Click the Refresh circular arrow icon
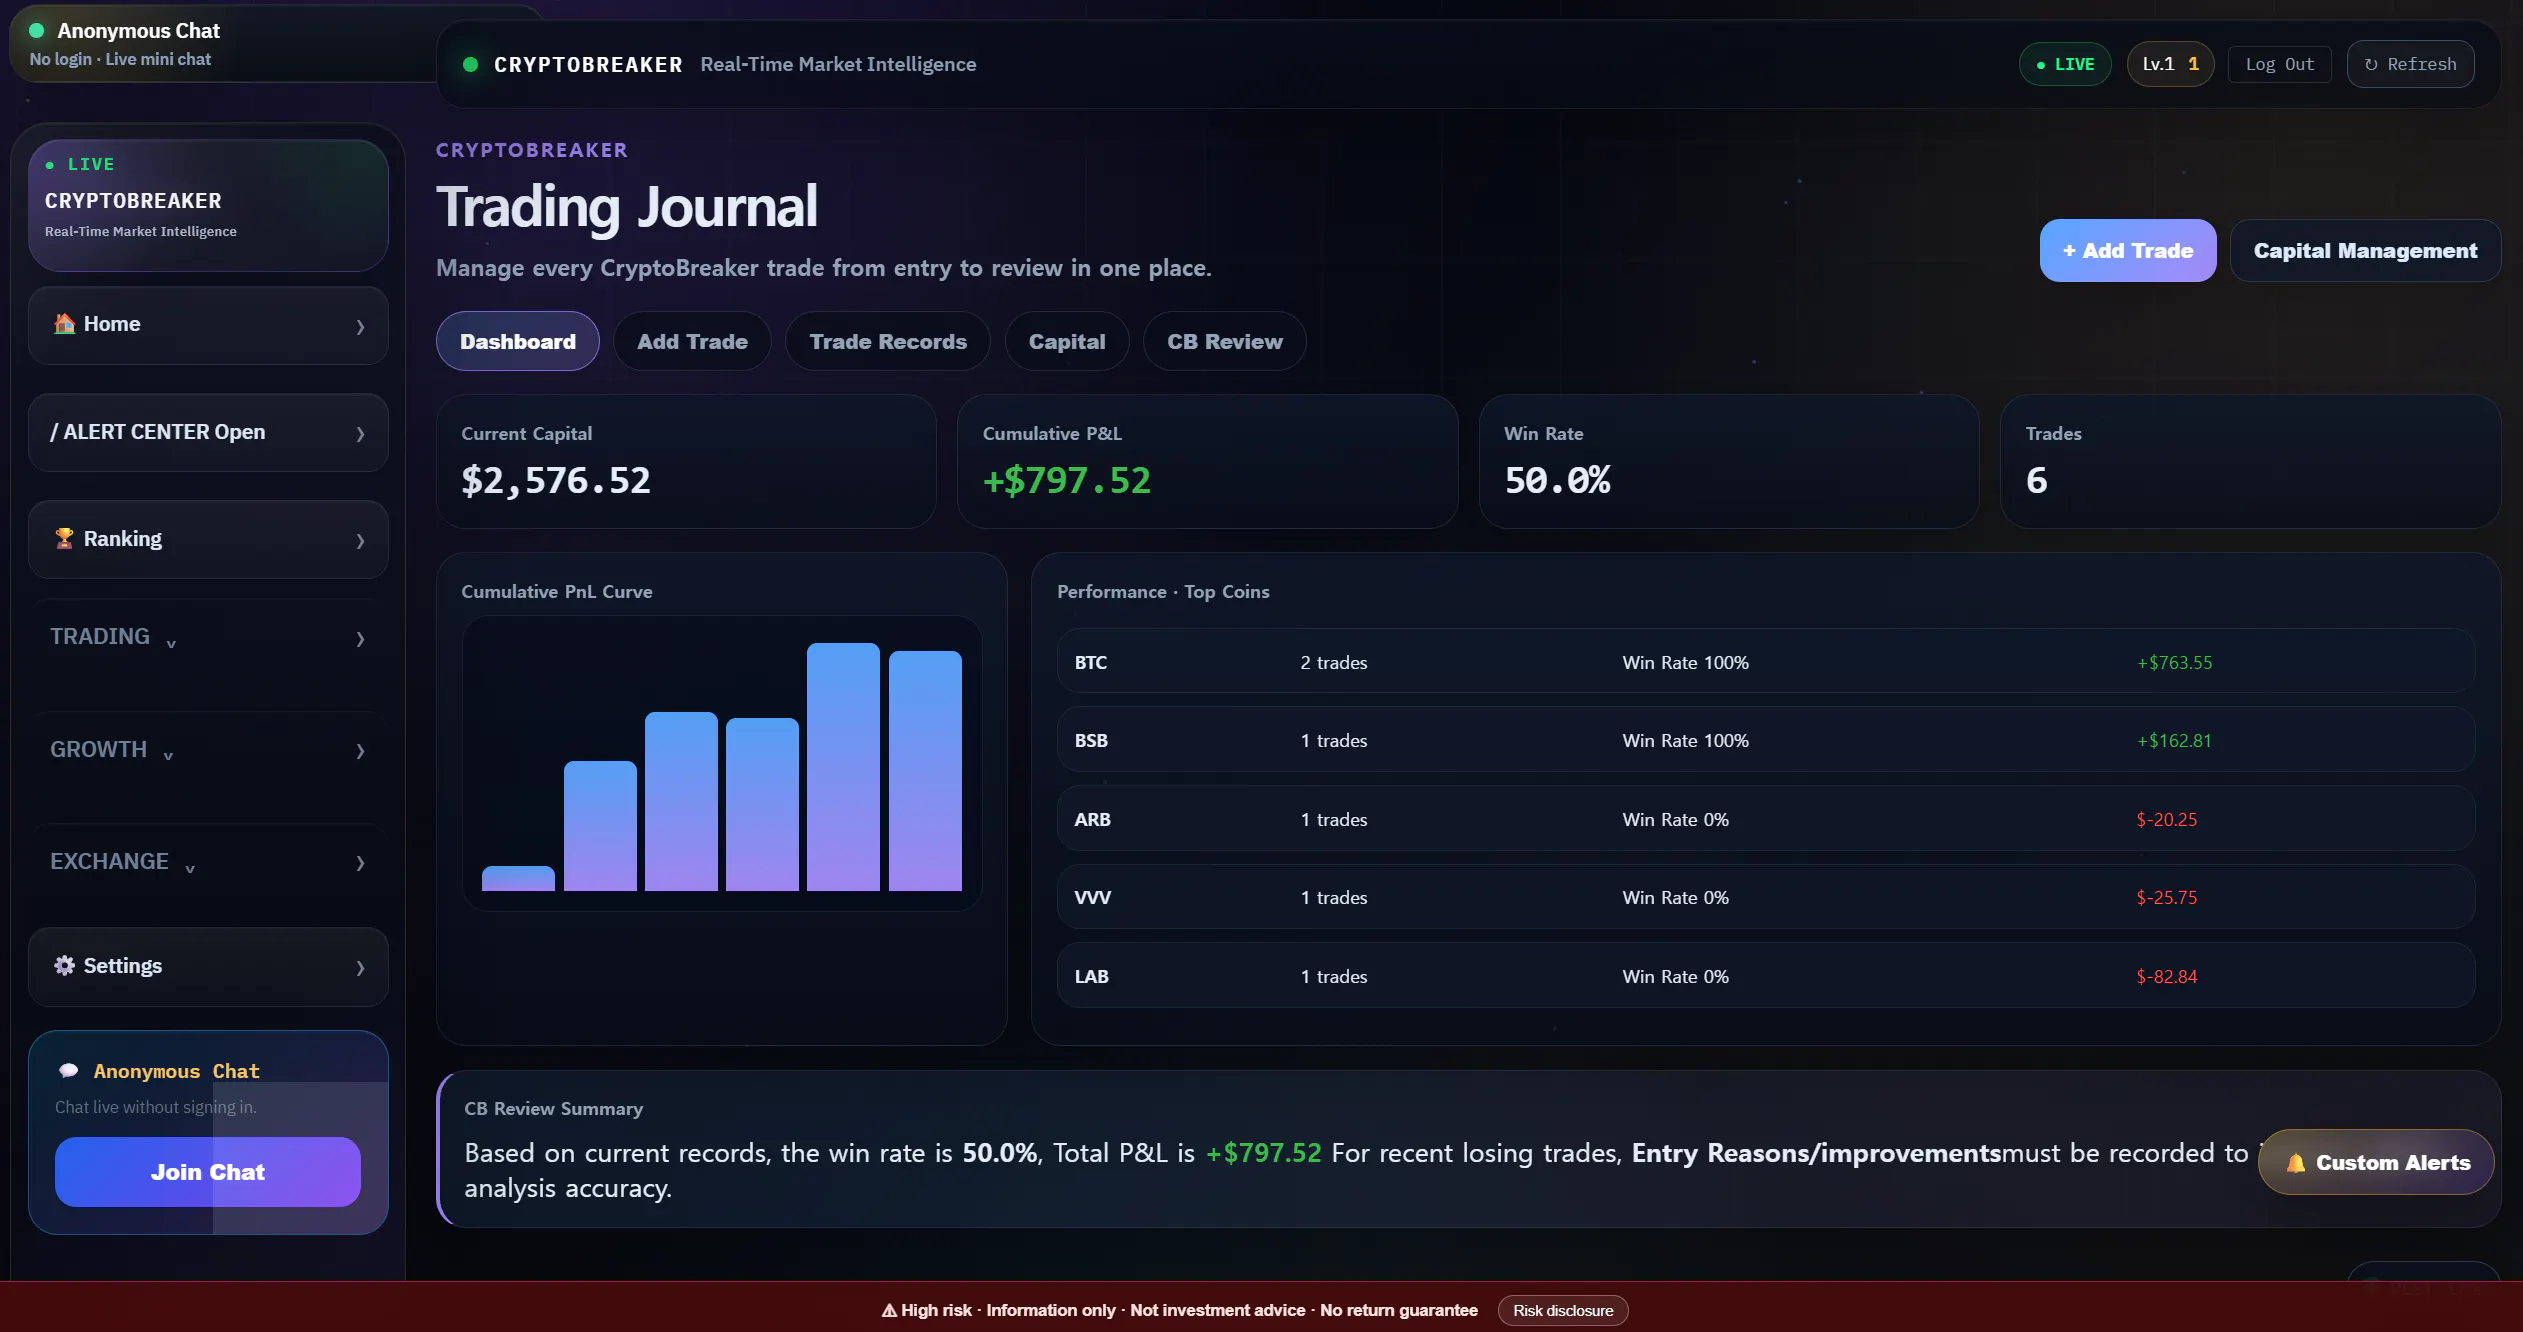The height and width of the screenshot is (1332, 2523). (2371, 64)
